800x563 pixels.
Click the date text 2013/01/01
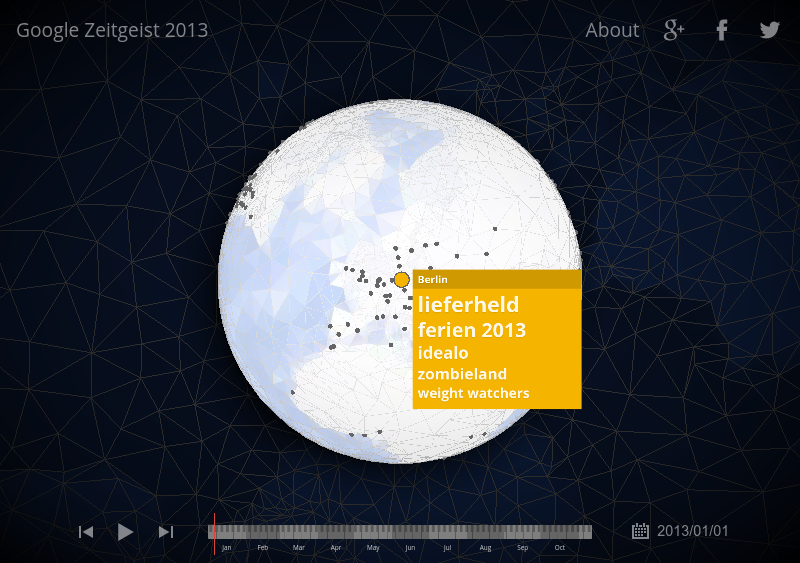[x=693, y=531]
